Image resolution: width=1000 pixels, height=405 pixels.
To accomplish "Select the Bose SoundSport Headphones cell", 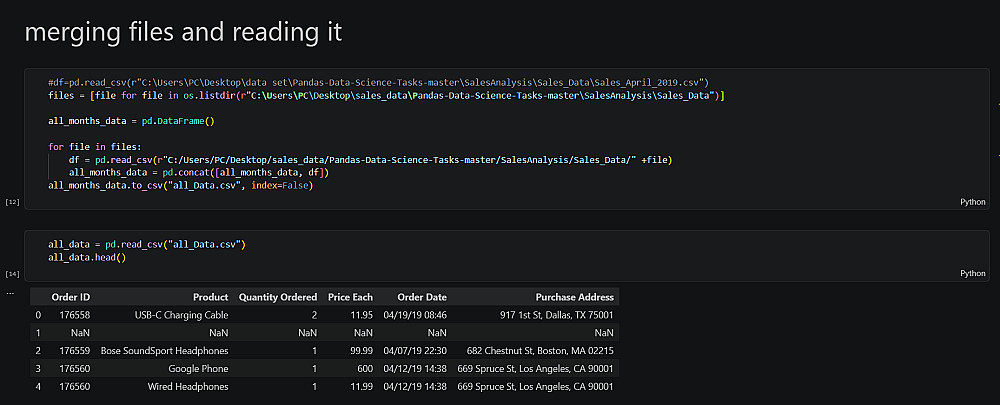I will (164, 351).
